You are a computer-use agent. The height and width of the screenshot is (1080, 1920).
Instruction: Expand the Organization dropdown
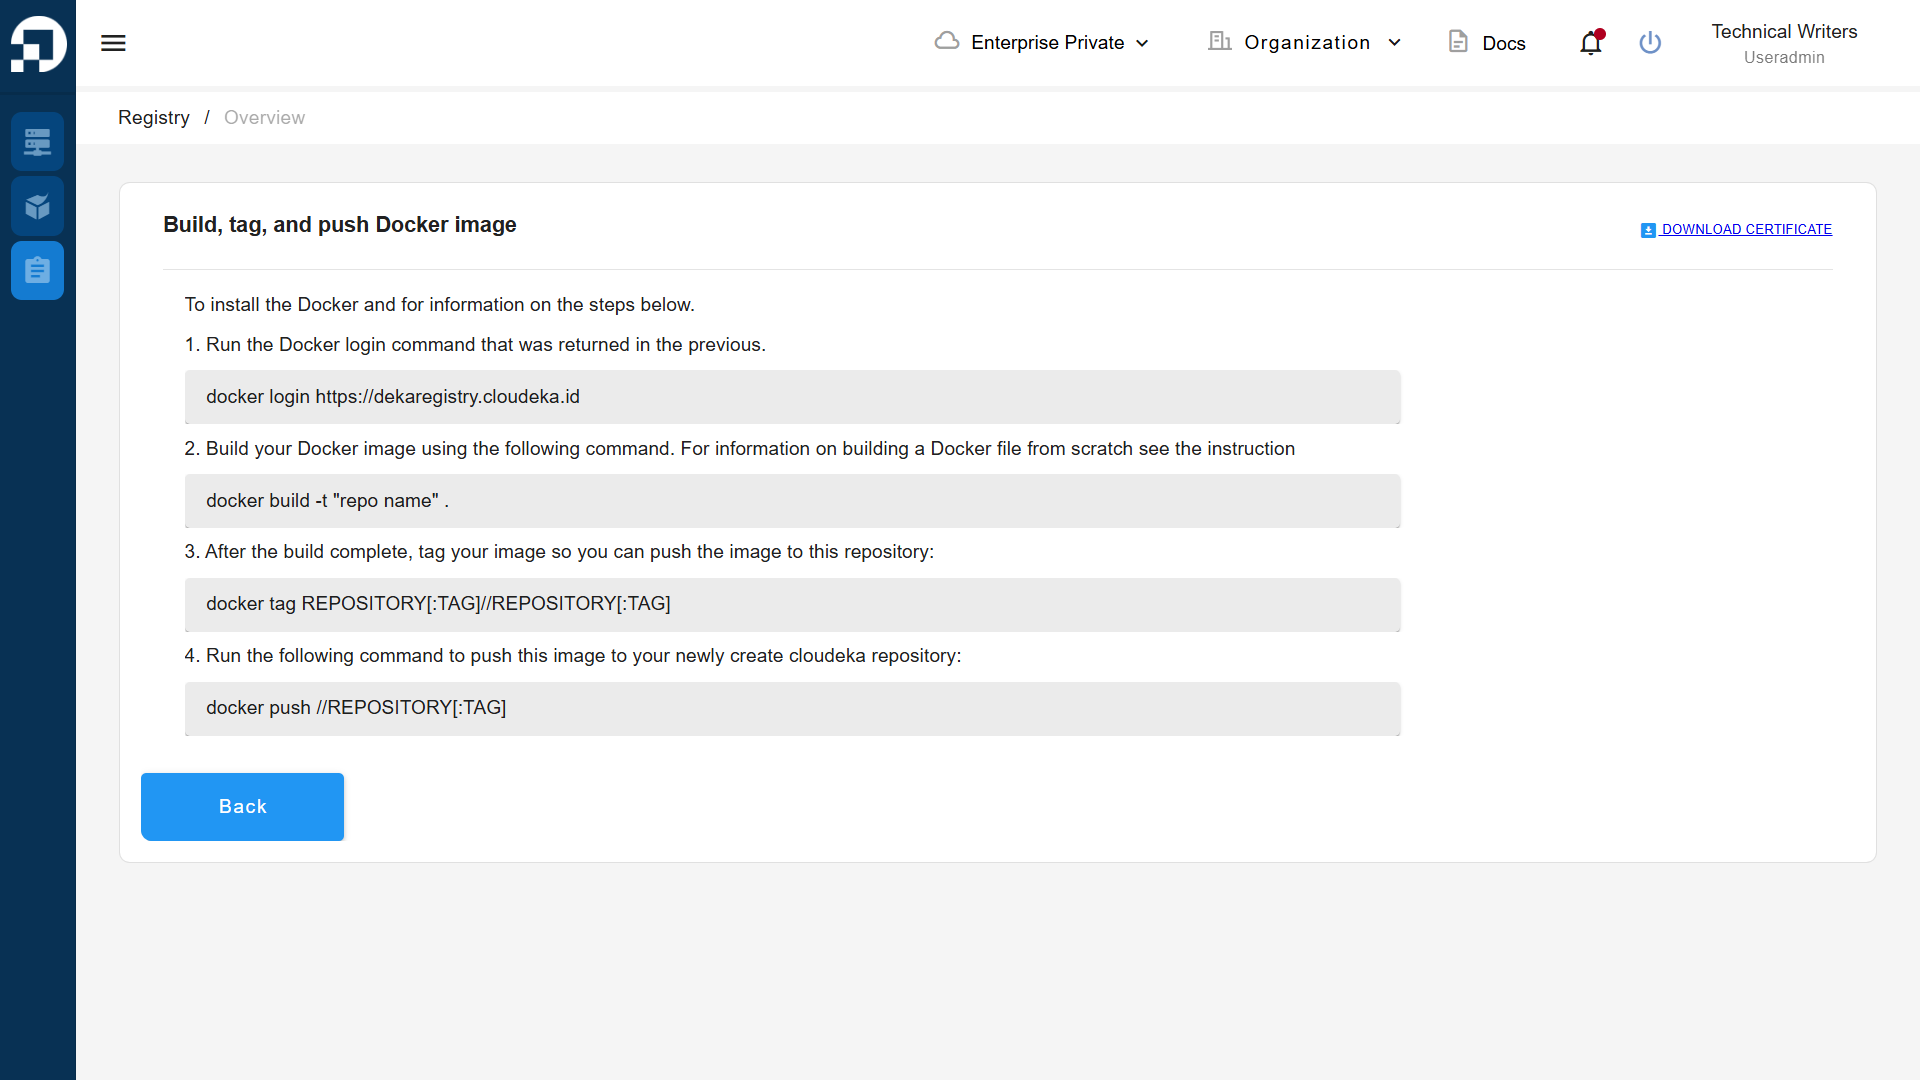pos(1305,42)
